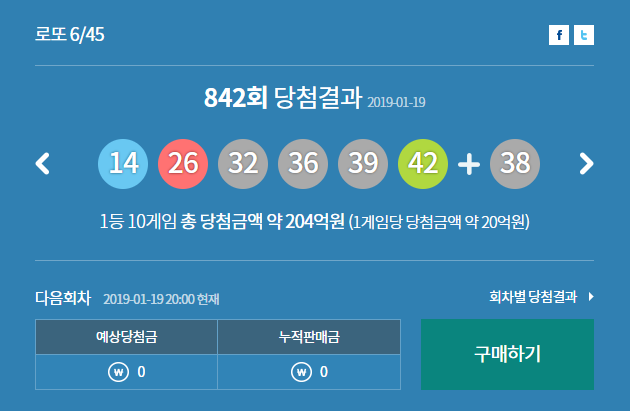This screenshot has height=411, width=630.
Task: Click the 842회 당첨결과 heading
Action: [283, 98]
